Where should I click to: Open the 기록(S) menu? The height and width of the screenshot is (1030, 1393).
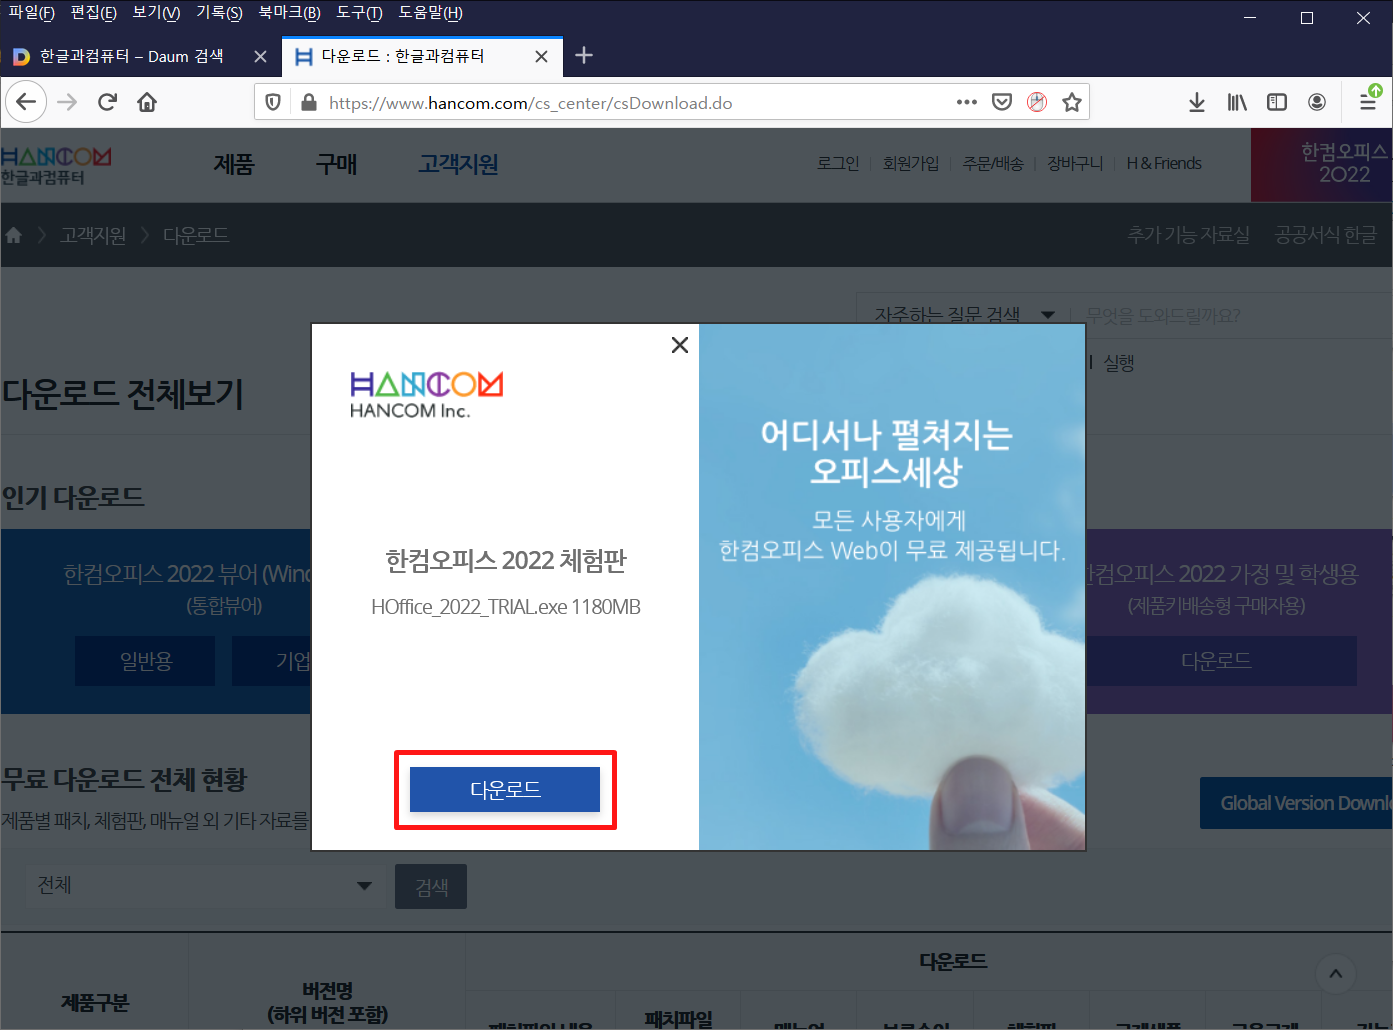[x=220, y=13]
